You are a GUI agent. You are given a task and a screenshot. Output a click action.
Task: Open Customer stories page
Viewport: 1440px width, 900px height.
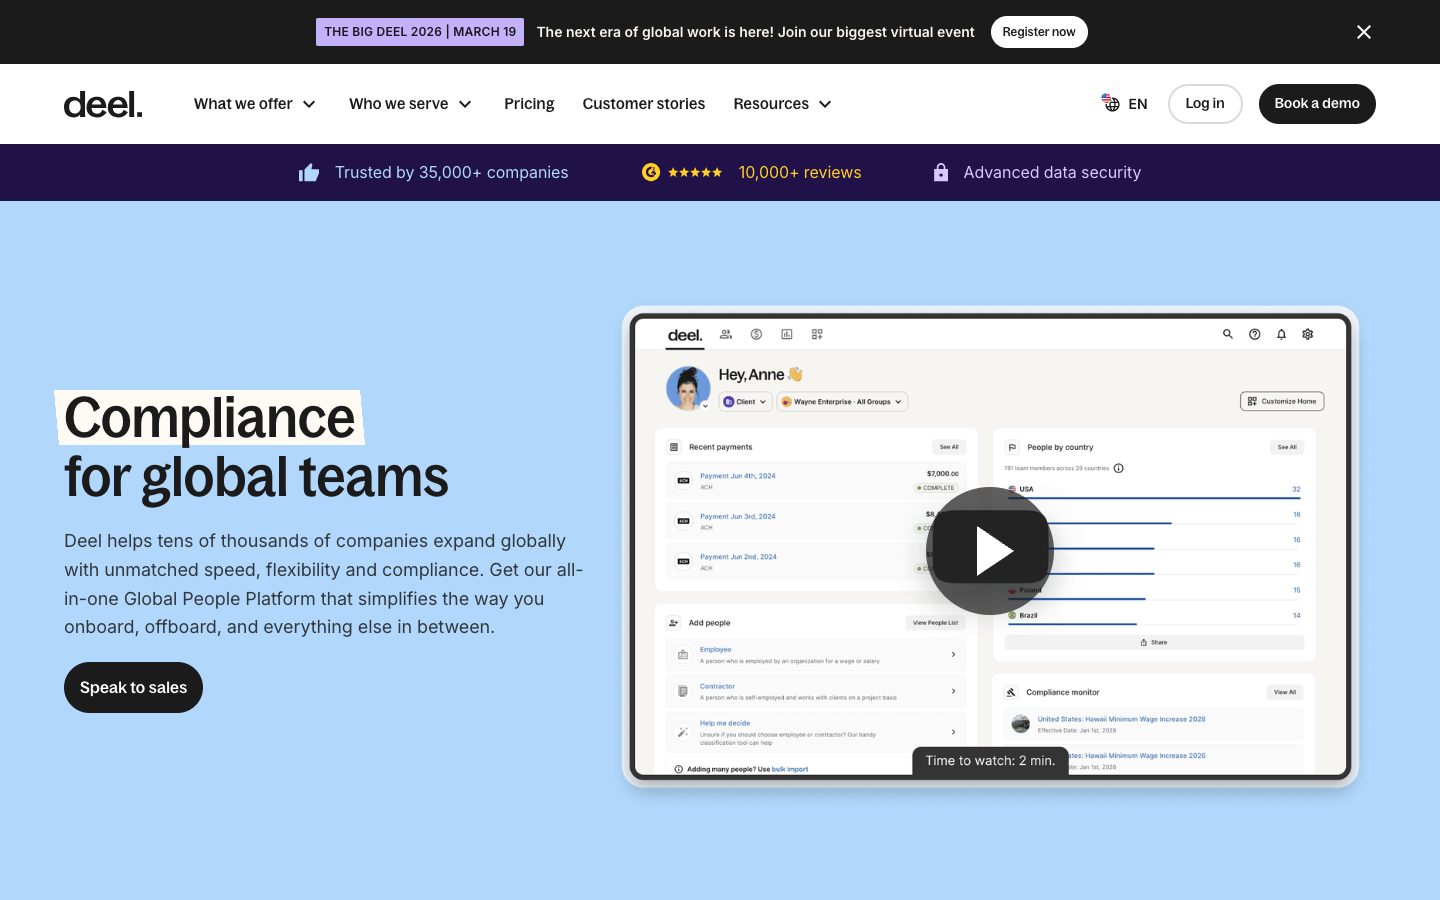(643, 104)
